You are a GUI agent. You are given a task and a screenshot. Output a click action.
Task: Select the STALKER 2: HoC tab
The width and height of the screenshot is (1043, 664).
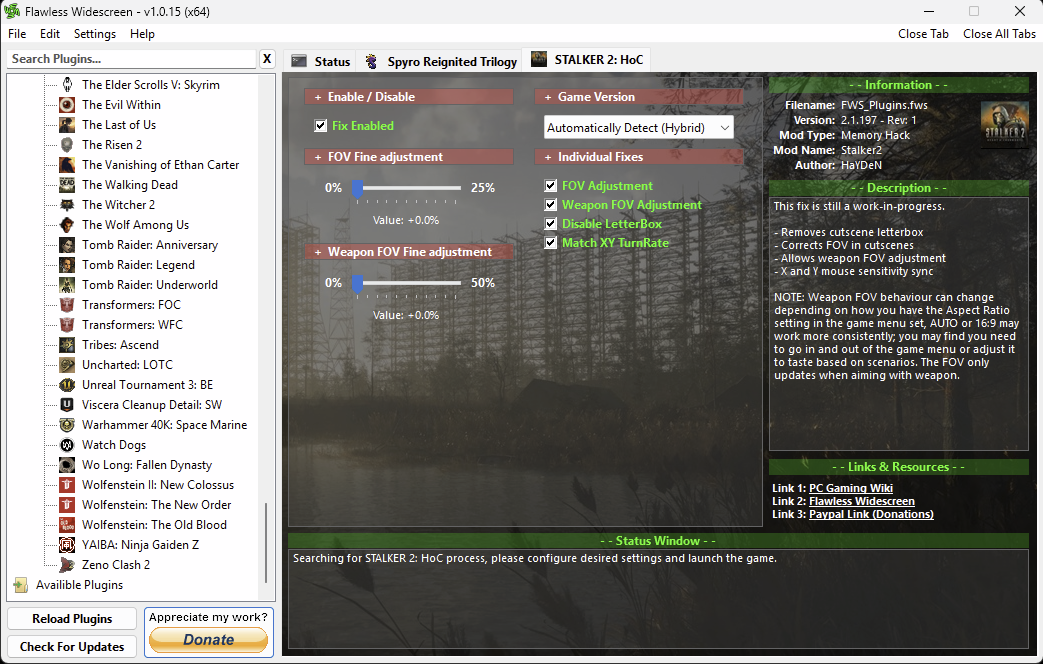coord(587,60)
